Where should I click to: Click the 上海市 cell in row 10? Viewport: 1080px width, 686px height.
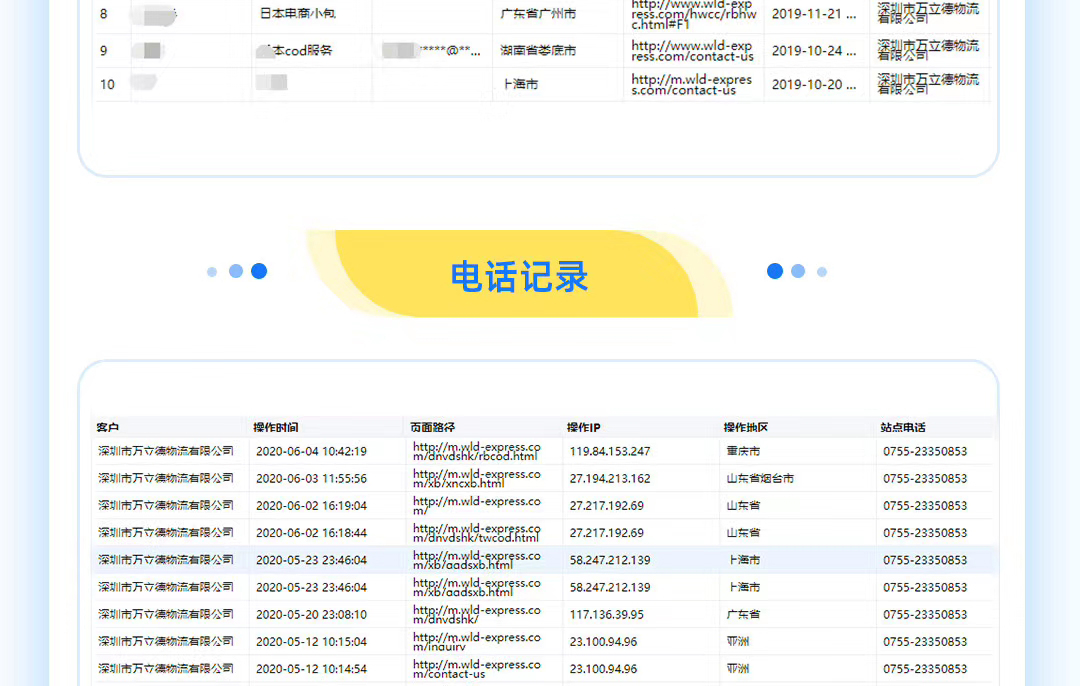pyautogui.click(x=520, y=84)
